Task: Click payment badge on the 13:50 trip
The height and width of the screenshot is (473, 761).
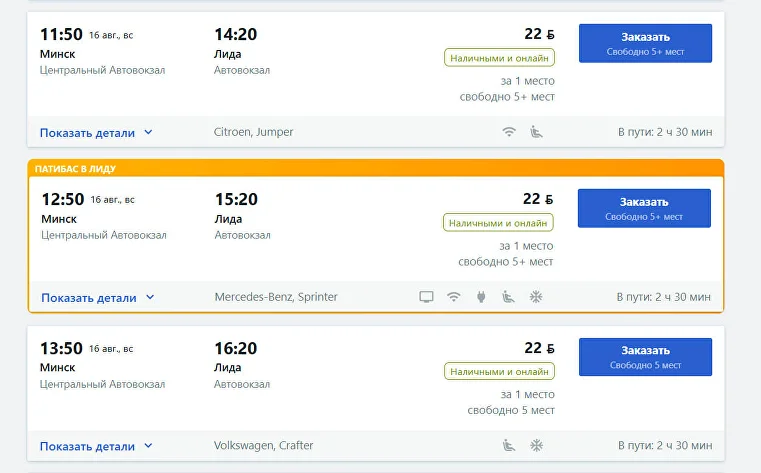Action: [x=499, y=371]
